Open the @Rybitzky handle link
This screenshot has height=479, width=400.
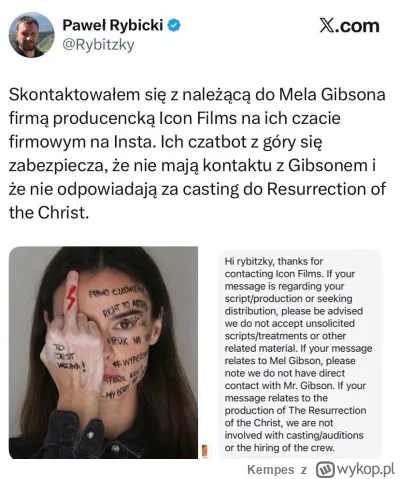tap(98, 44)
